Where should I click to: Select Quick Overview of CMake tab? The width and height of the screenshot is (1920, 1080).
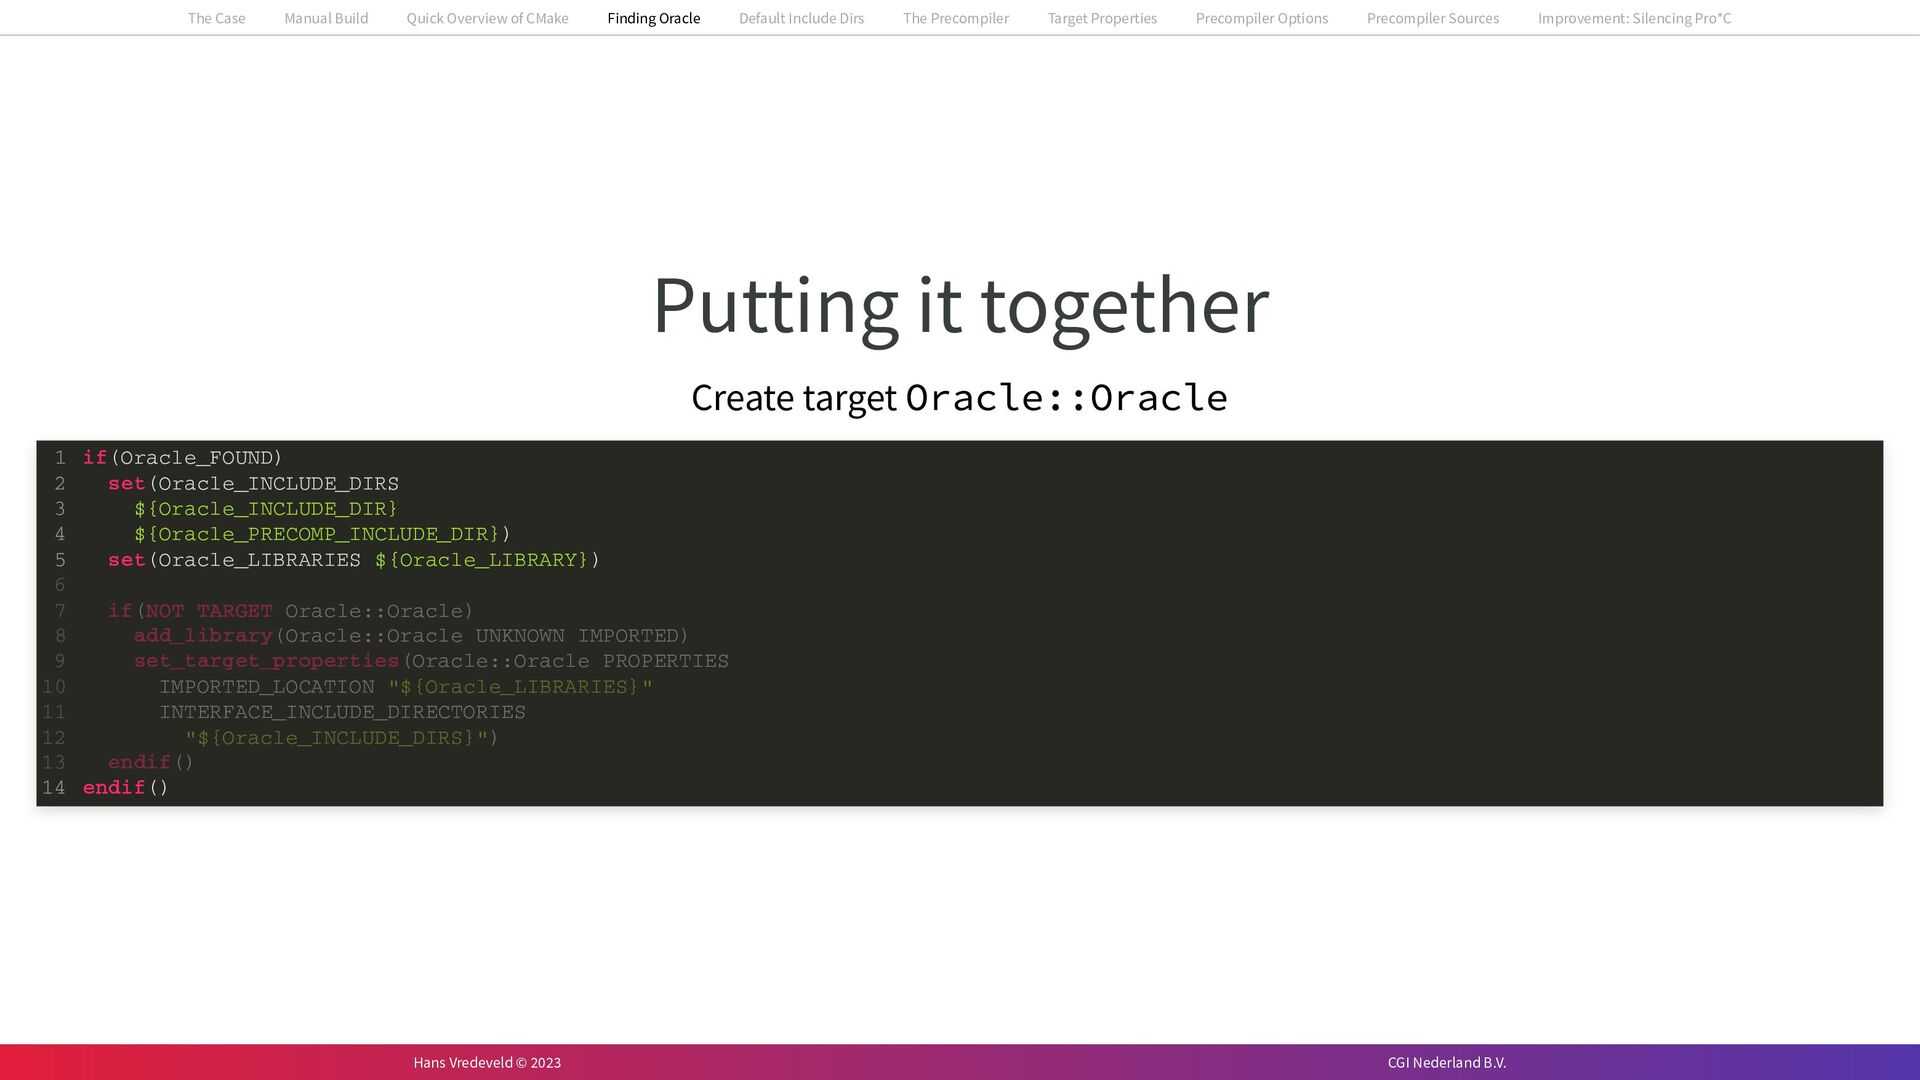[487, 18]
